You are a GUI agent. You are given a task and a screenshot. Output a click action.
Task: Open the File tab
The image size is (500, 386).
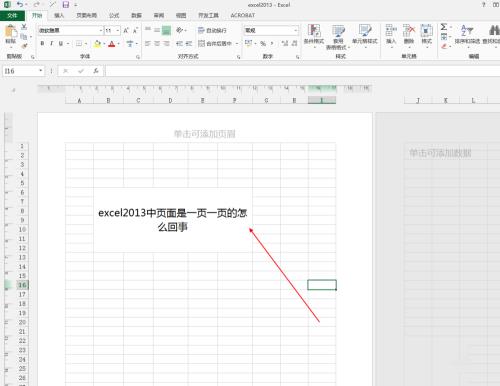tap(12, 15)
